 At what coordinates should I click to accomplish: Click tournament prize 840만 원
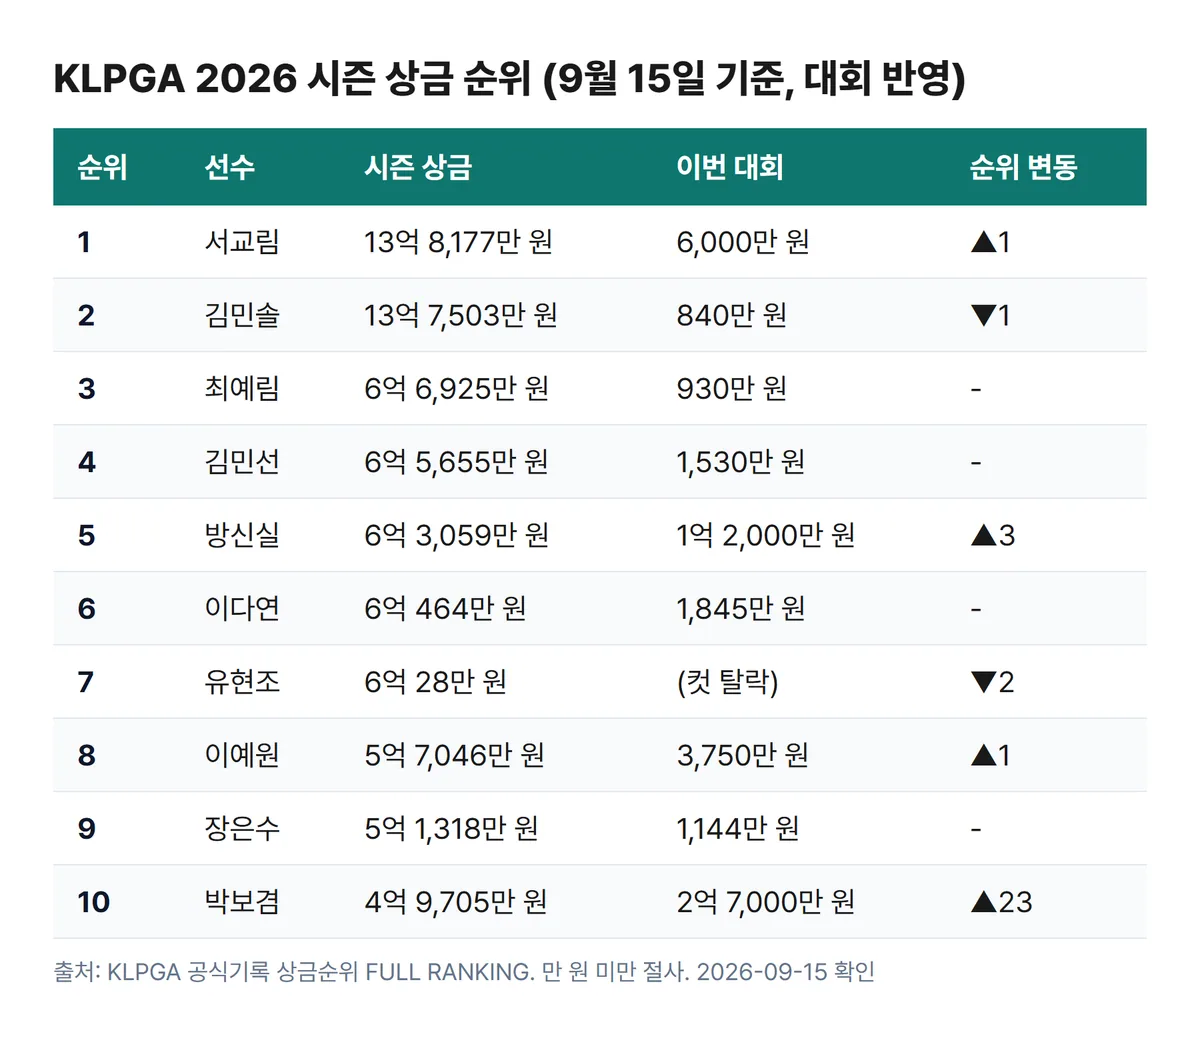point(732,315)
